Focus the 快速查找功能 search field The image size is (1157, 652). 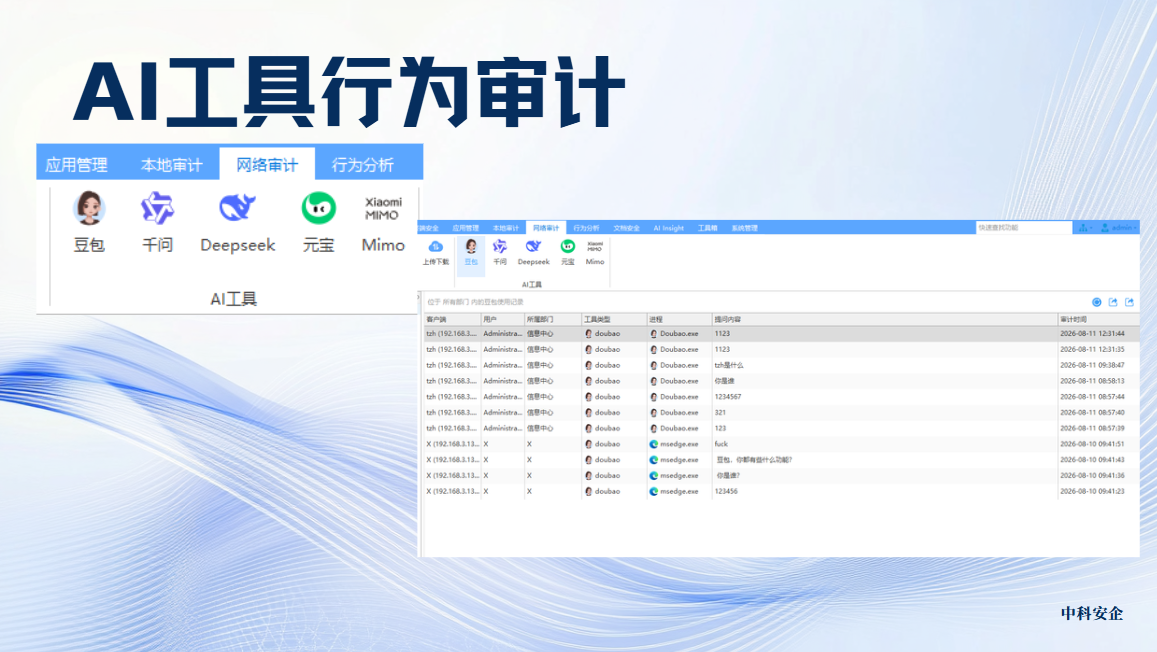click(x=1023, y=228)
